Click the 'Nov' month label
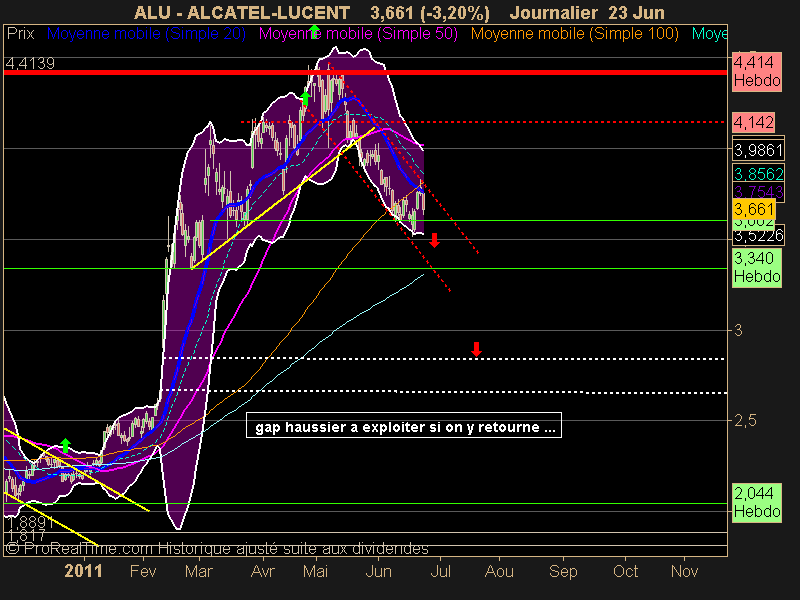800x600 pixels. (x=684, y=571)
